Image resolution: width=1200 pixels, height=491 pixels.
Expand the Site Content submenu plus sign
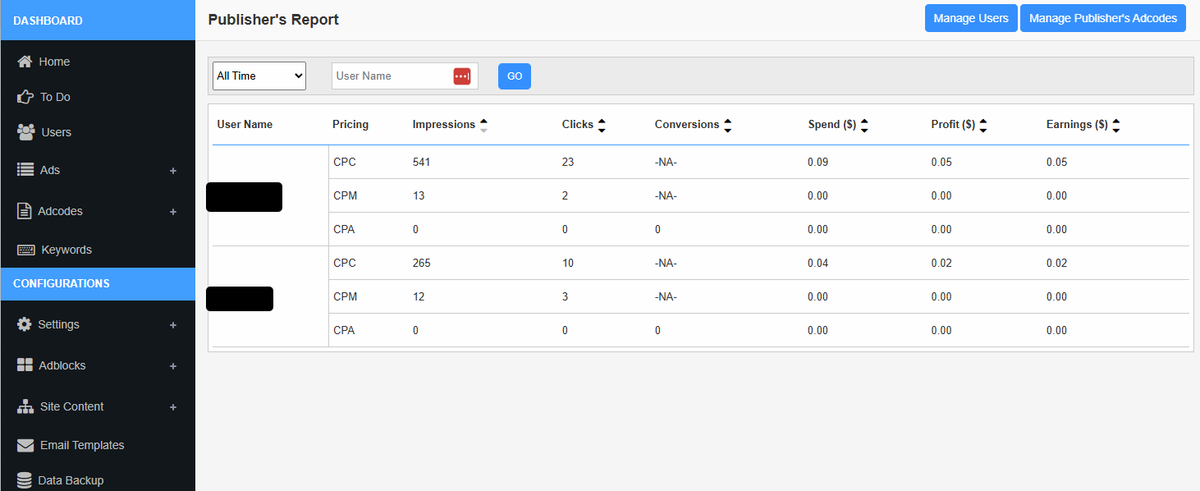173,407
